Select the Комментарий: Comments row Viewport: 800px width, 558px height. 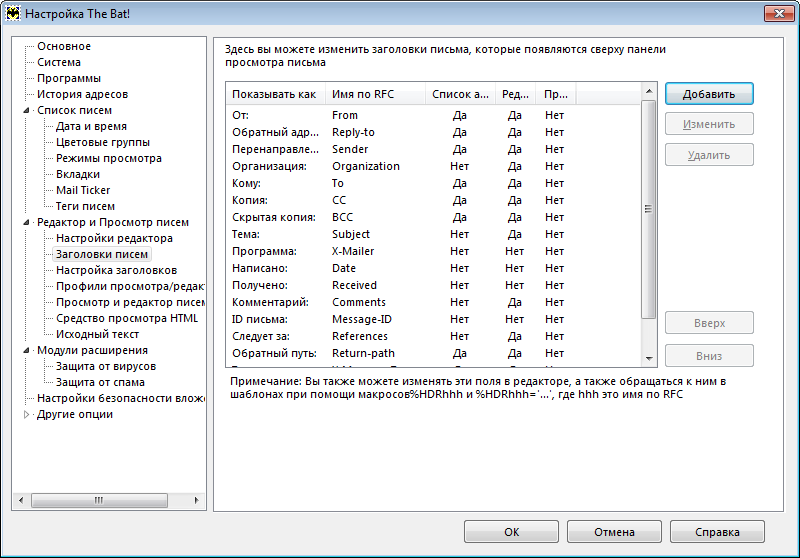[433, 302]
